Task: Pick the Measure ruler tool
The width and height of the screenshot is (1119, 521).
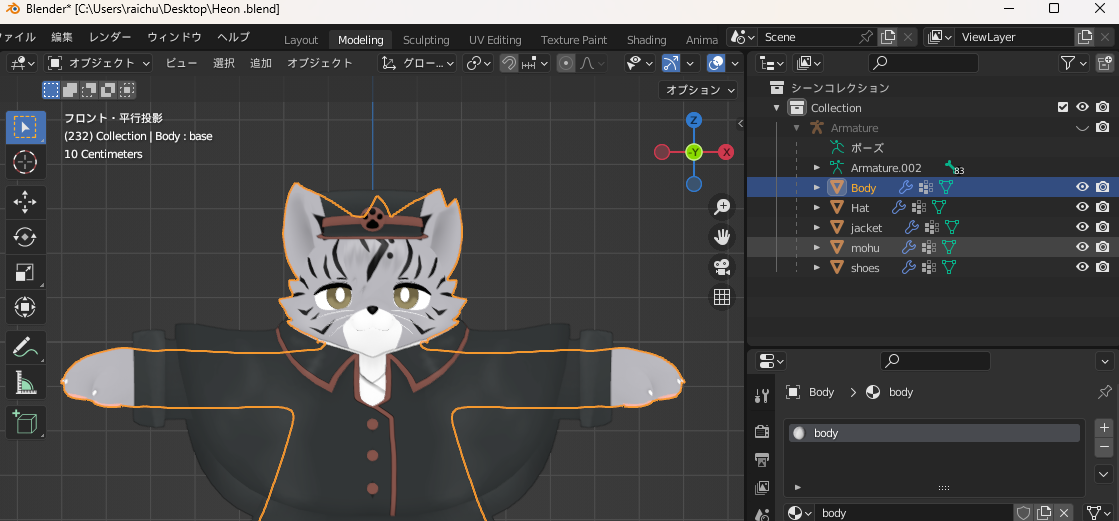Action: pyautogui.click(x=26, y=383)
